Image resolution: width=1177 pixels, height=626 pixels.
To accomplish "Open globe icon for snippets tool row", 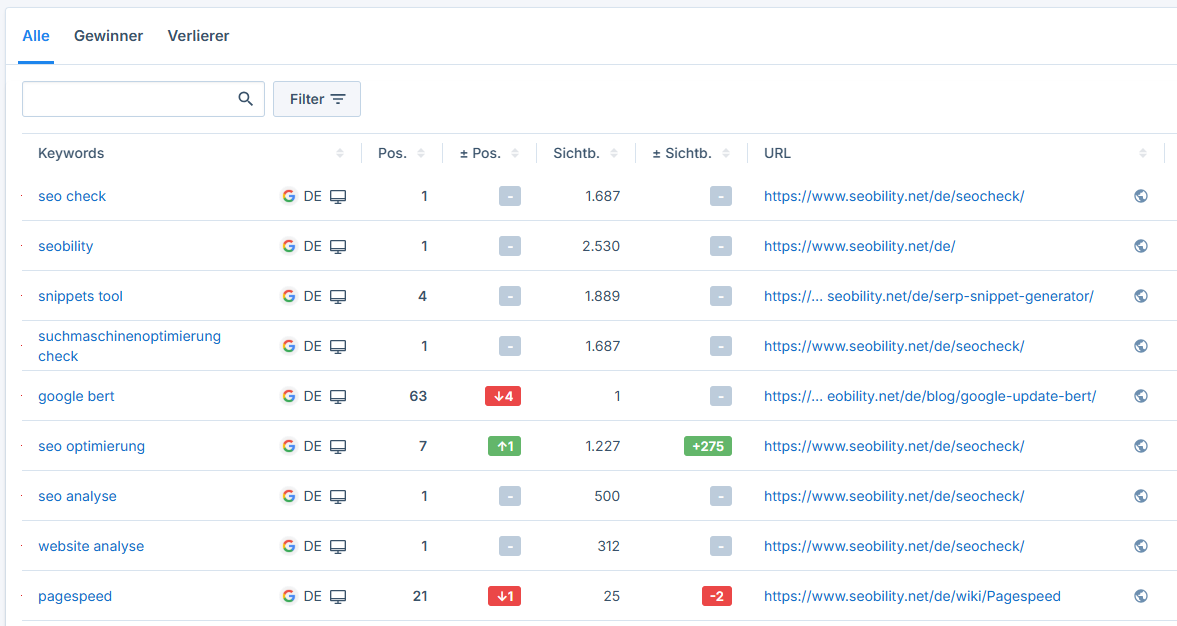I will 1141,296.
